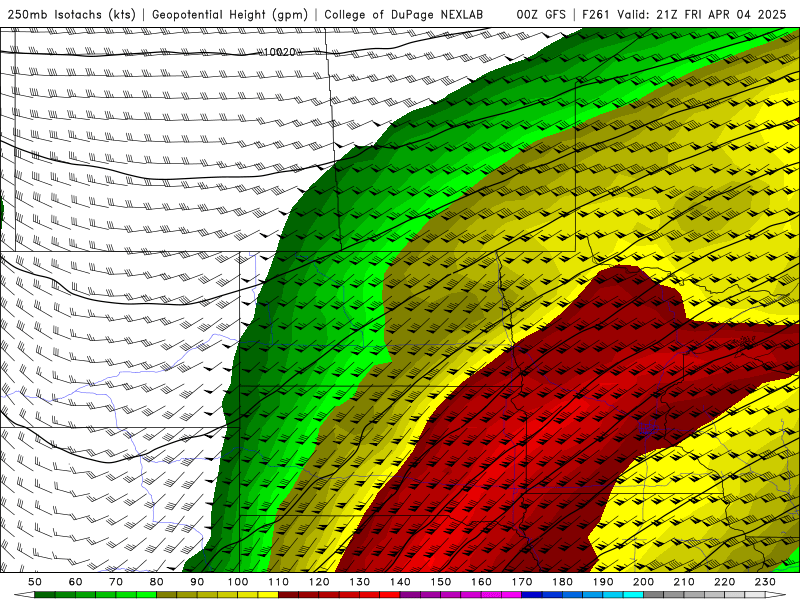Click the 100 value on the color scale
Image resolution: width=800 pixels, height=600 pixels.
tap(238, 582)
